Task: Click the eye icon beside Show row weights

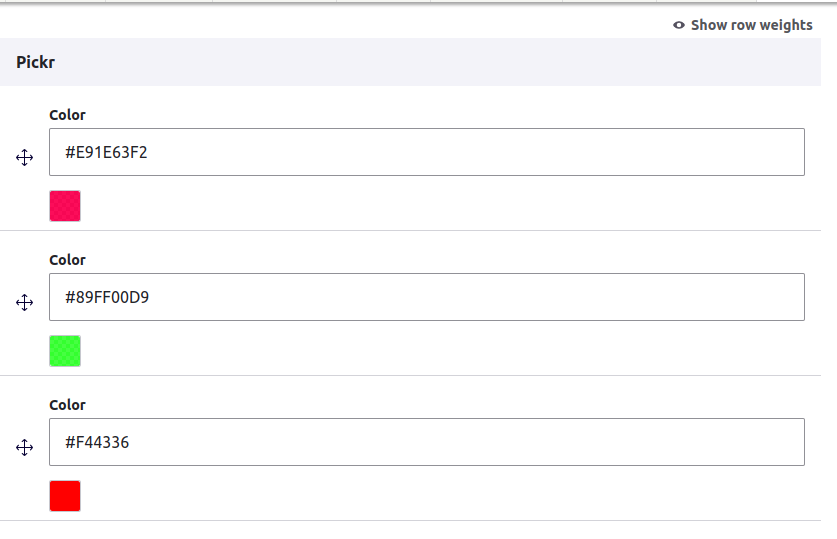Action: (678, 25)
